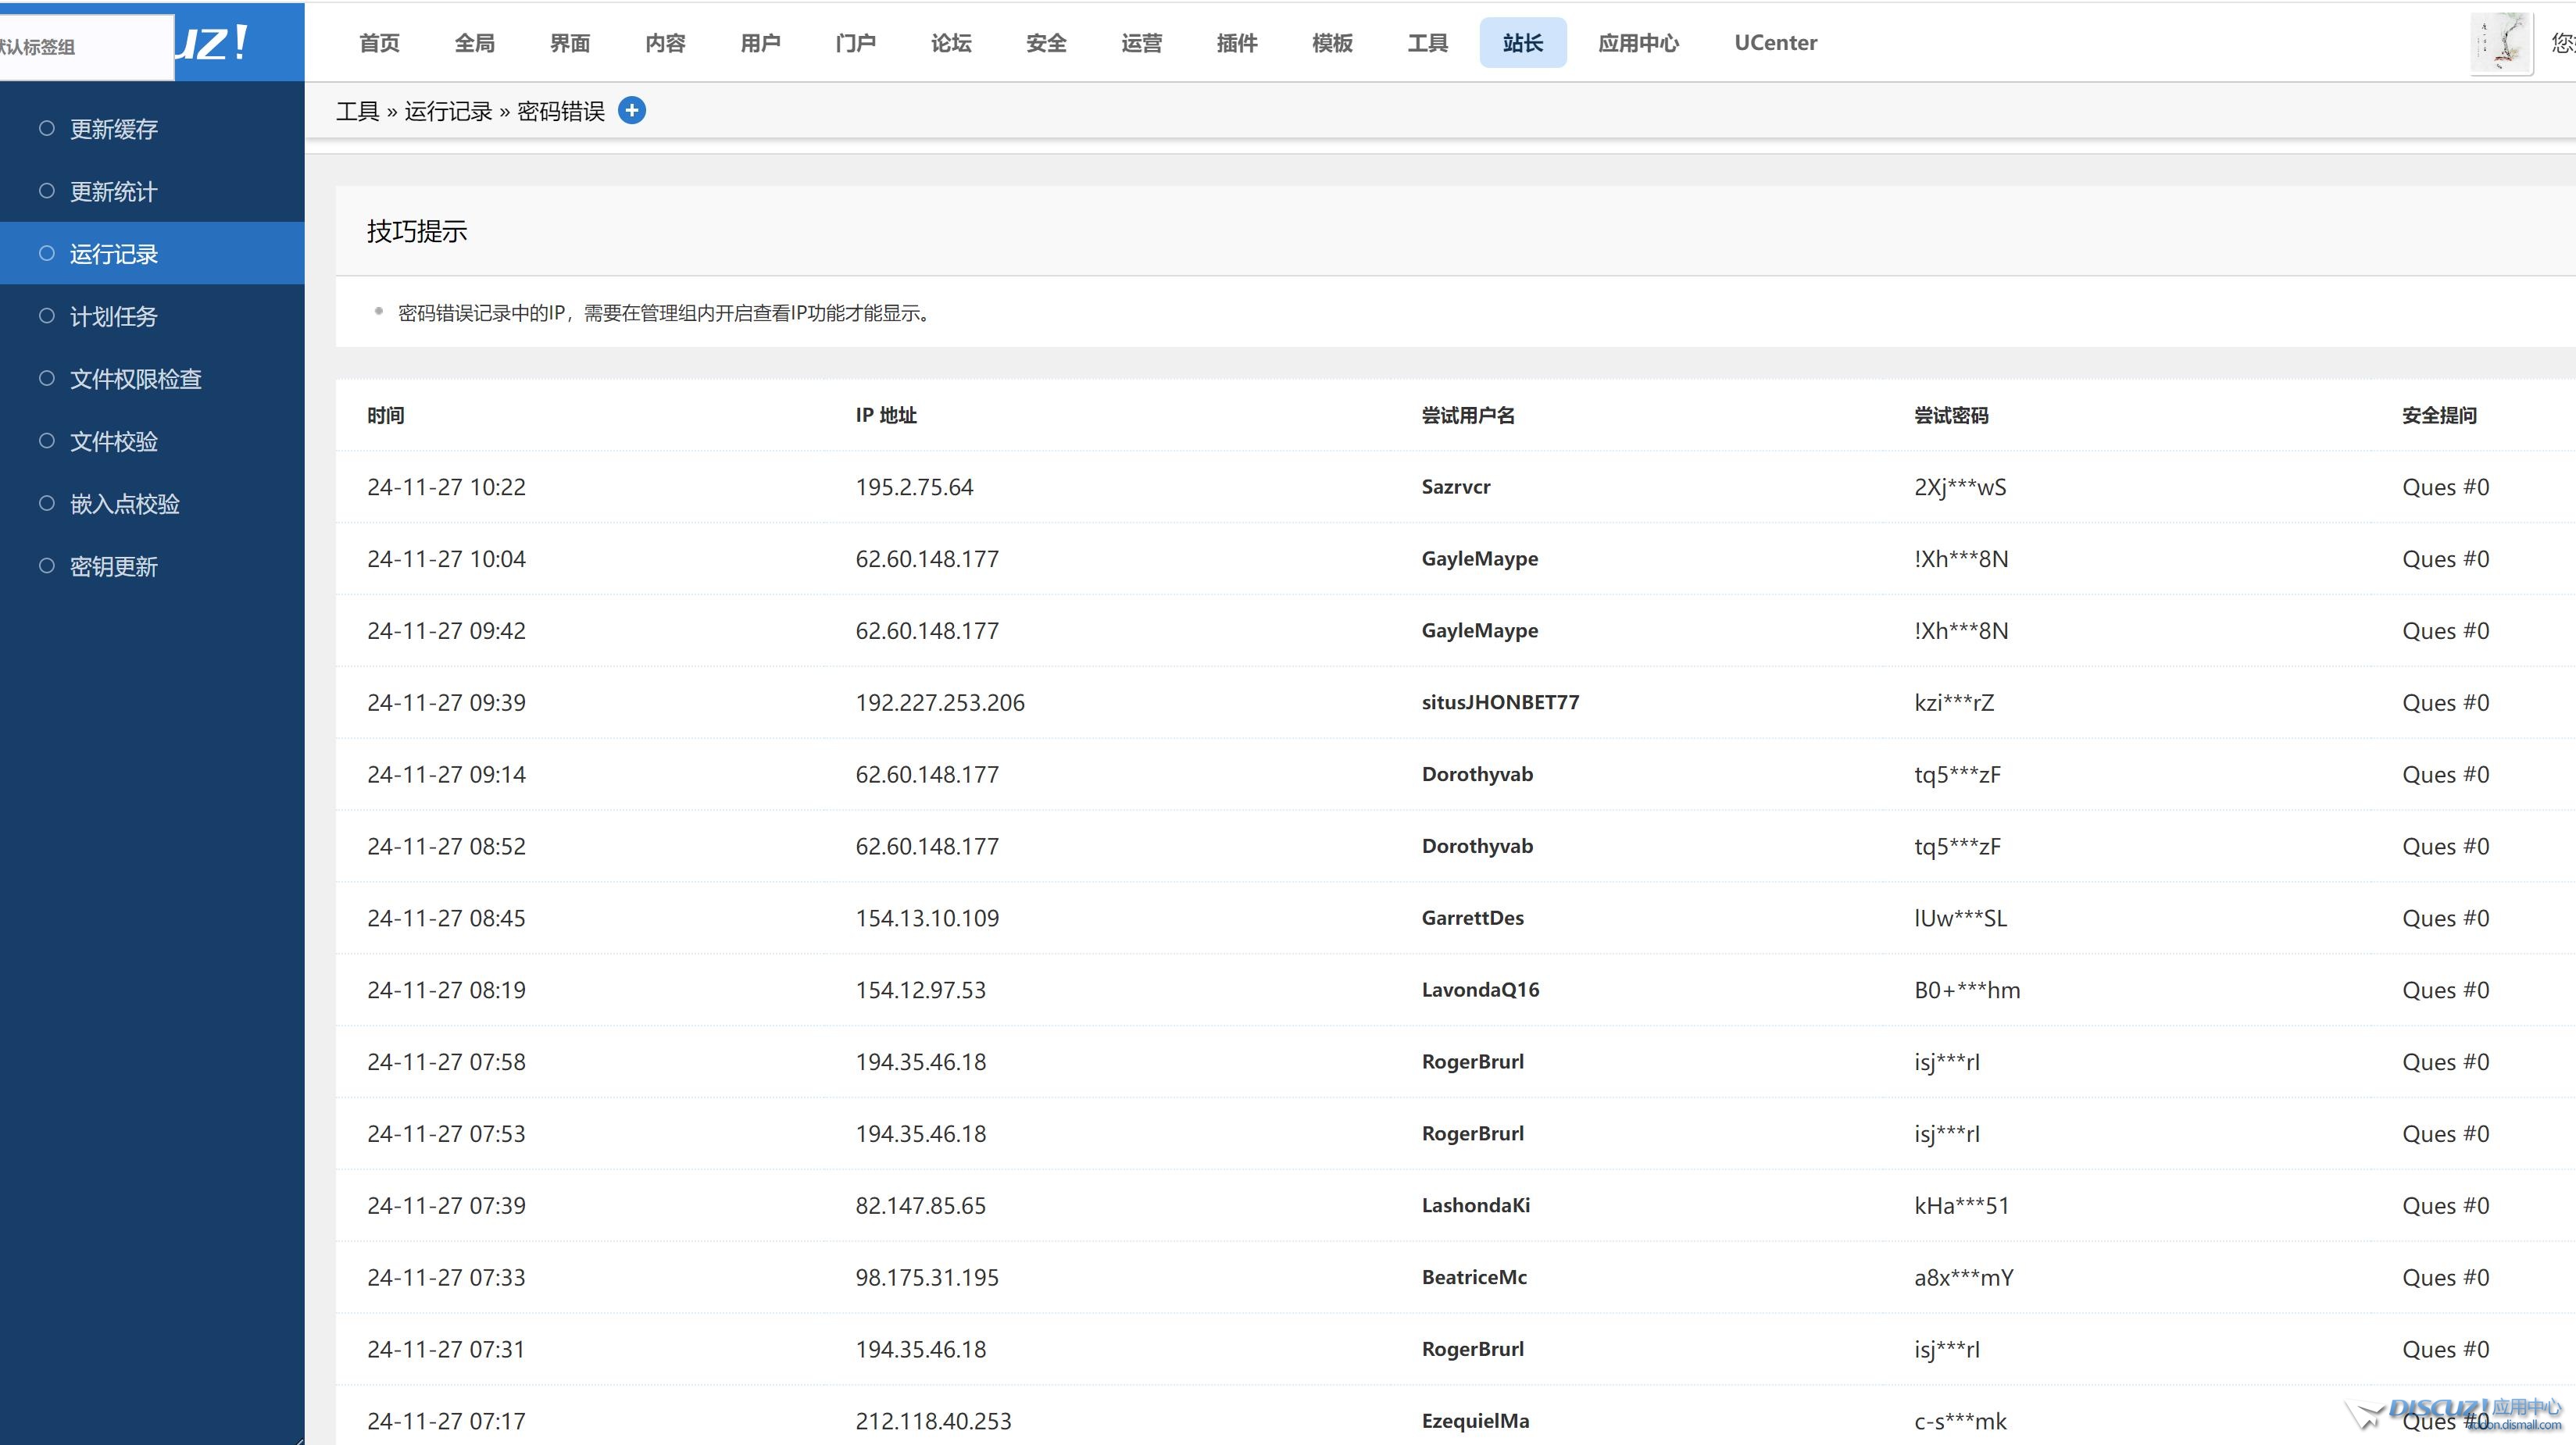This screenshot has width=2576, height=1445.
Task: Click the username BeatriceMc
Action: pyautogui.click(x=1474, y=1277)
